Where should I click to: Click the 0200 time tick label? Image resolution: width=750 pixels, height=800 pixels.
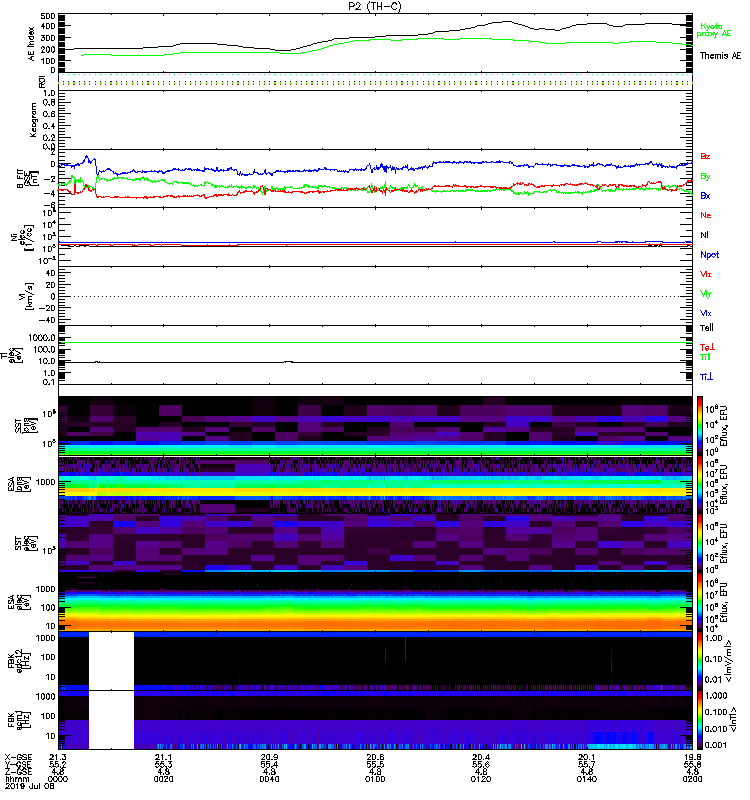(x=692, y=779)
